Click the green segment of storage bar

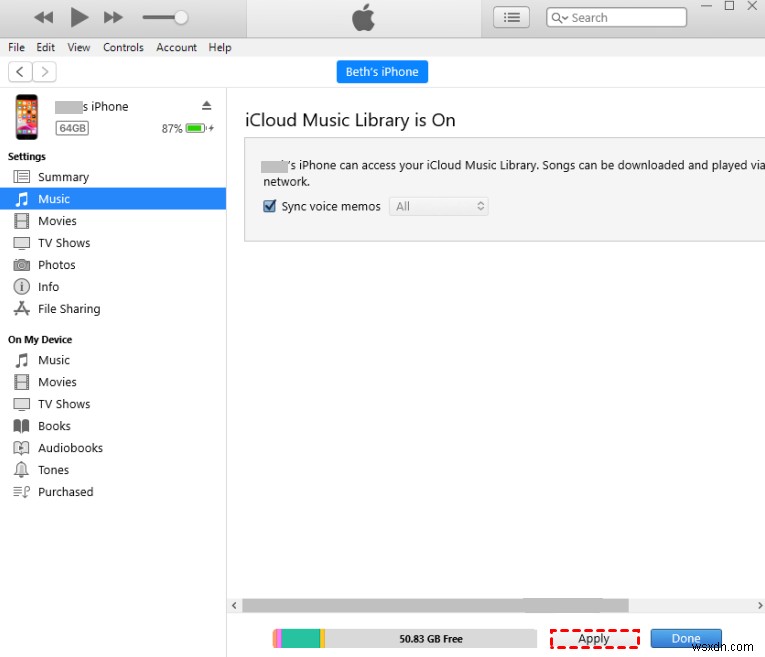pos(301,638)
